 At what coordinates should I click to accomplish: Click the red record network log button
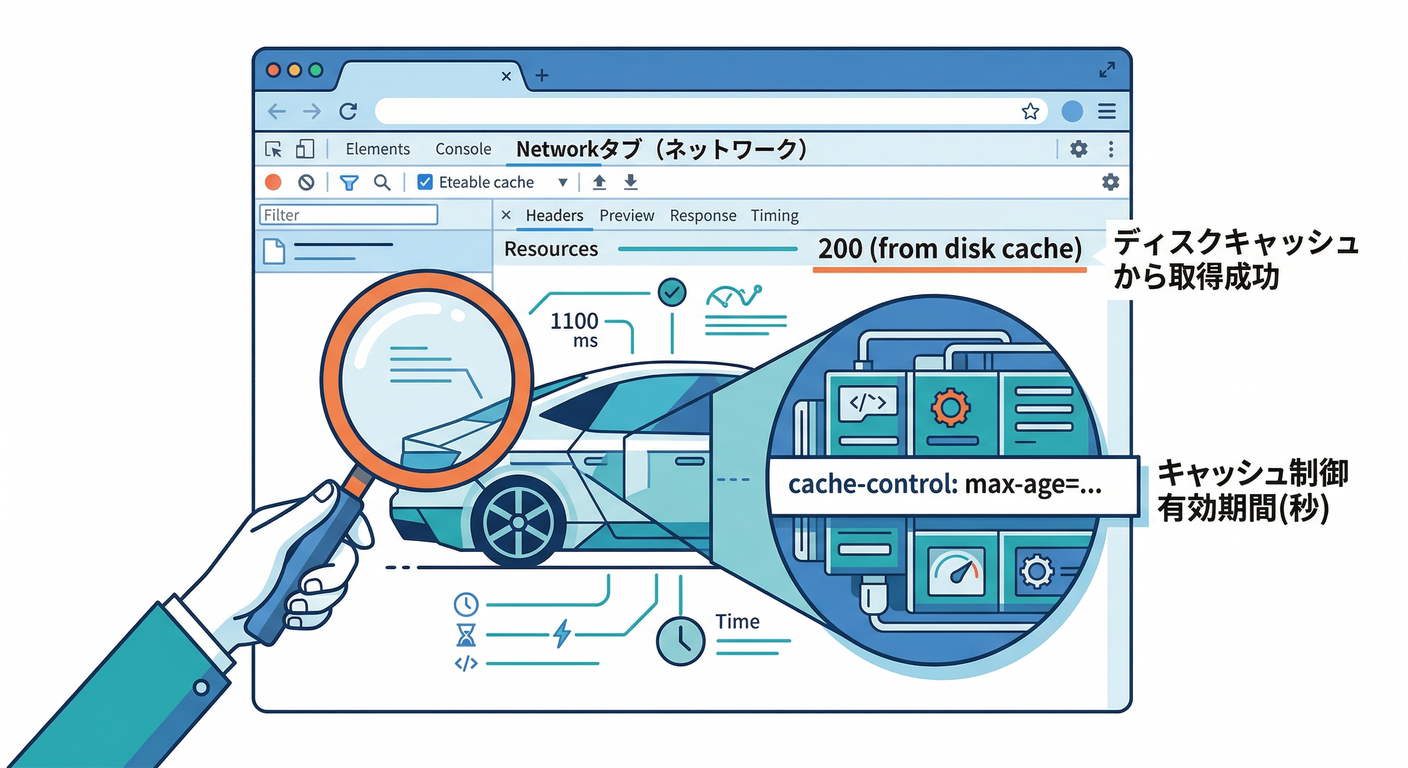[272, 182]
